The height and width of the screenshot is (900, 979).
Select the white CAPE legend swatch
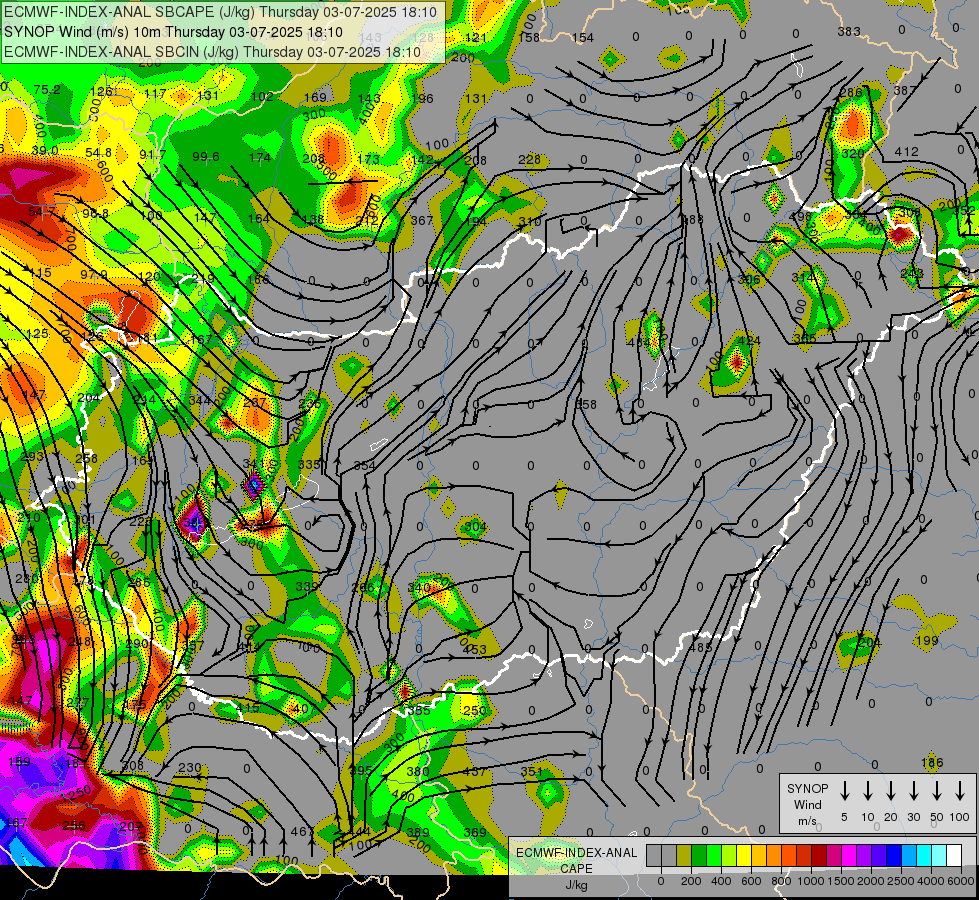point(953,855)
